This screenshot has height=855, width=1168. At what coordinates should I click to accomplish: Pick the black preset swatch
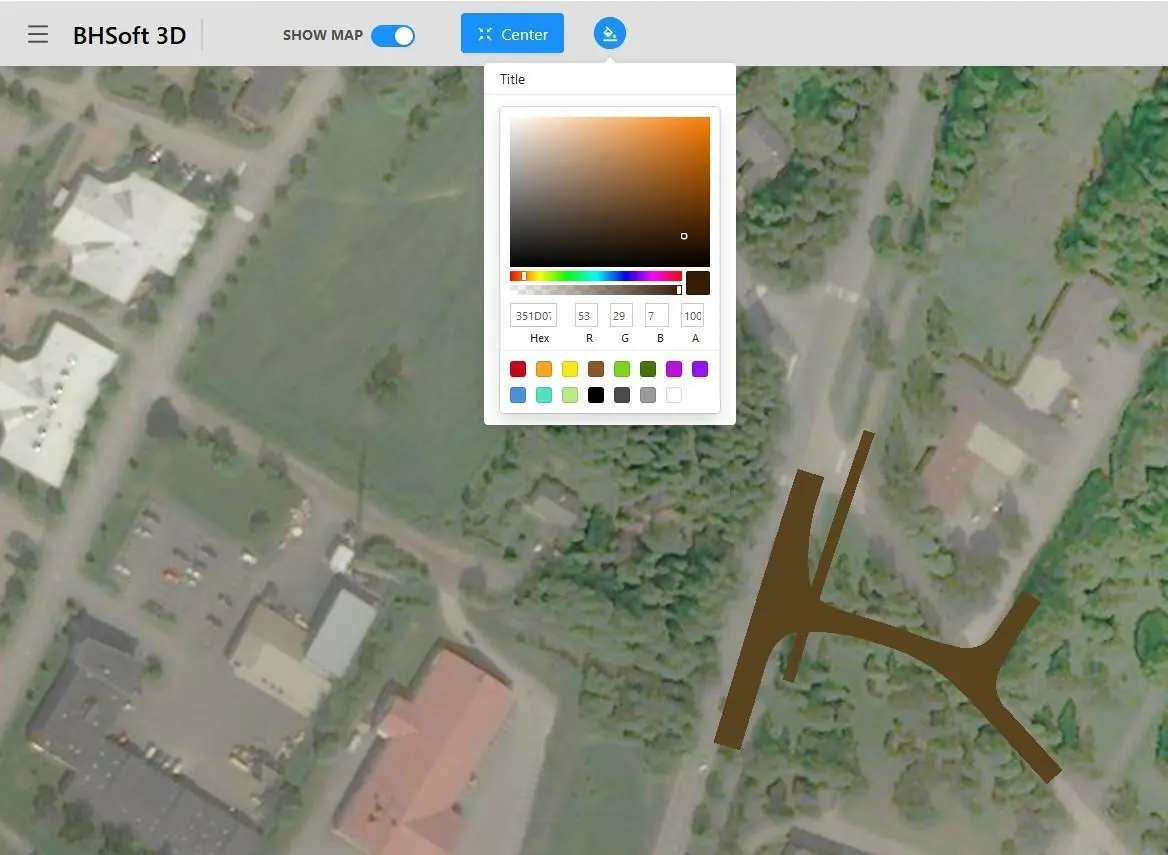596,395
